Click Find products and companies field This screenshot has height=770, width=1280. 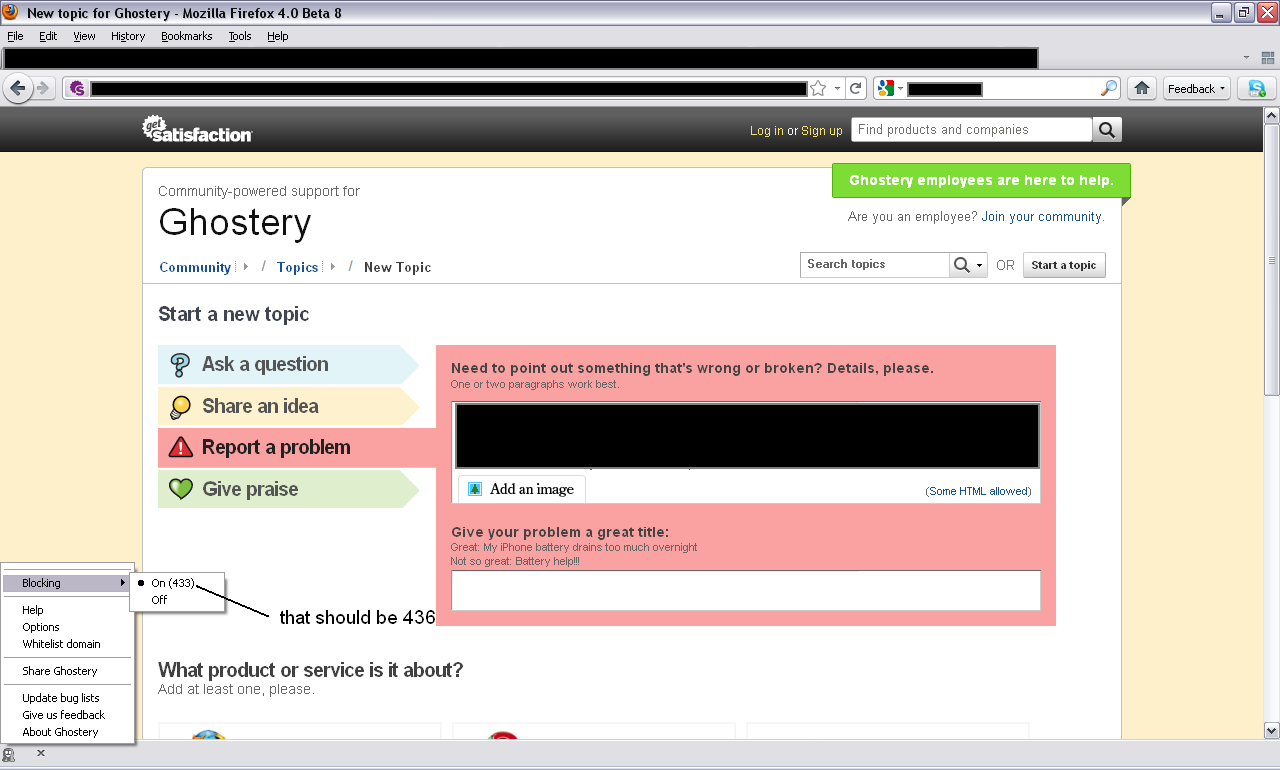coord(971,130)
